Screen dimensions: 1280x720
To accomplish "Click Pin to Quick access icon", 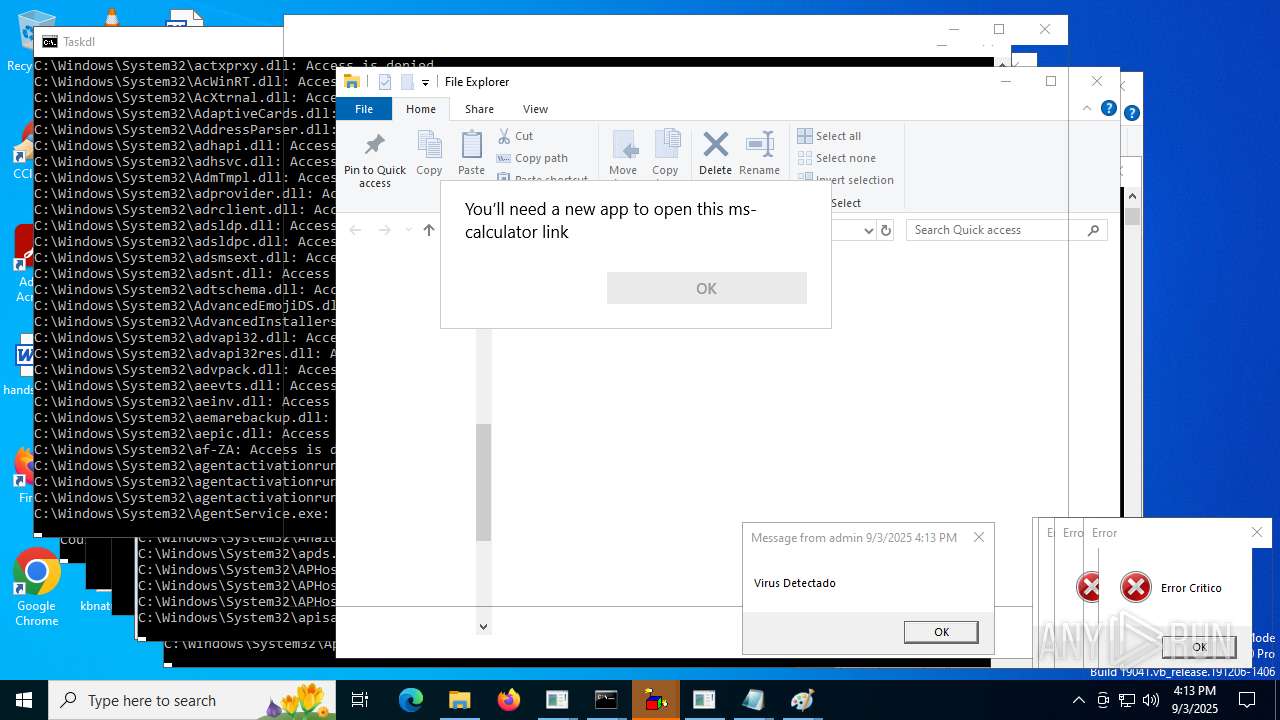I will click(x=375, y=145).
